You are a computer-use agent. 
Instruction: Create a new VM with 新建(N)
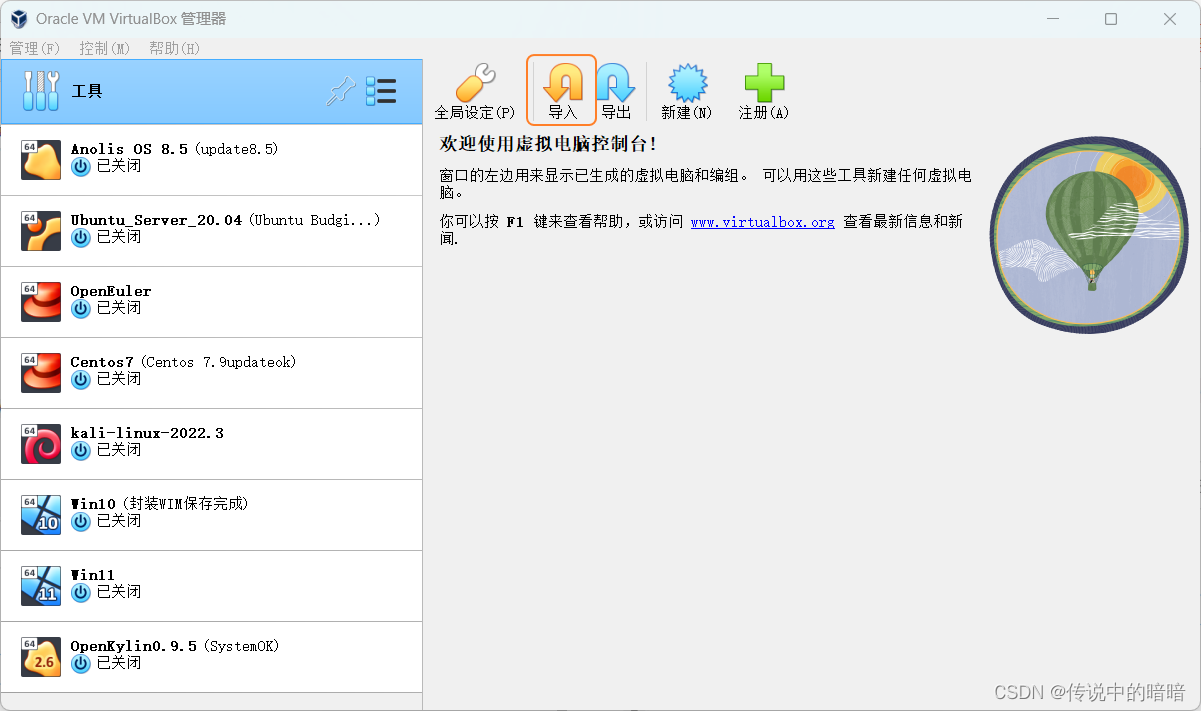(687, 91)
